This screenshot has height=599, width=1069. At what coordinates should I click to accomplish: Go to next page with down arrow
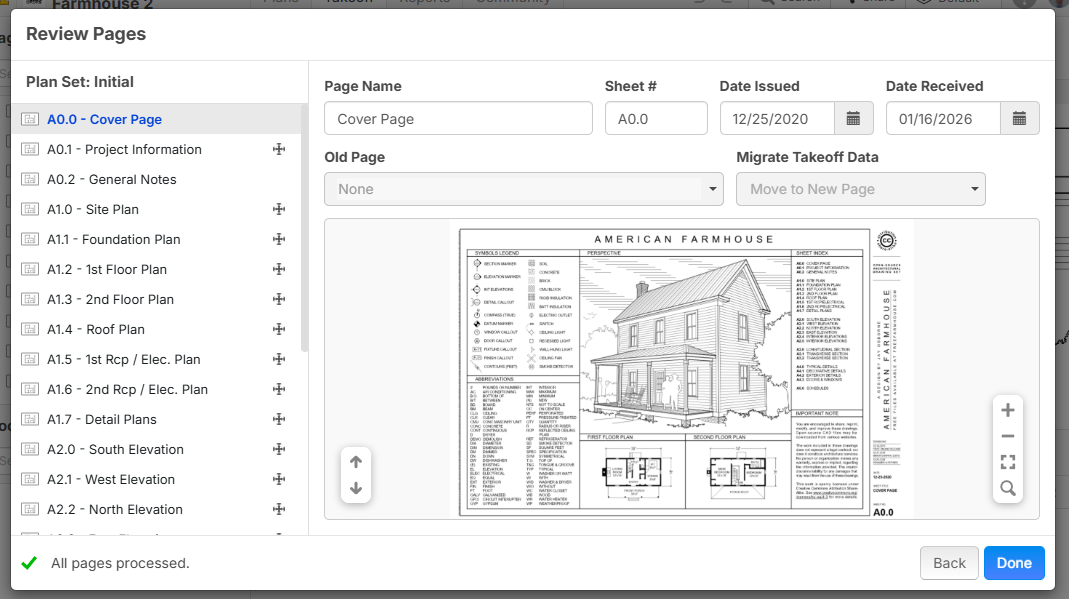pos(356,489)
